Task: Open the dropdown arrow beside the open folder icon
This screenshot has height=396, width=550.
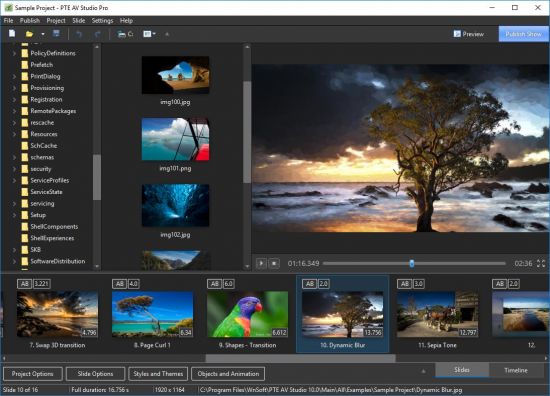Action: tap(43, 34)
